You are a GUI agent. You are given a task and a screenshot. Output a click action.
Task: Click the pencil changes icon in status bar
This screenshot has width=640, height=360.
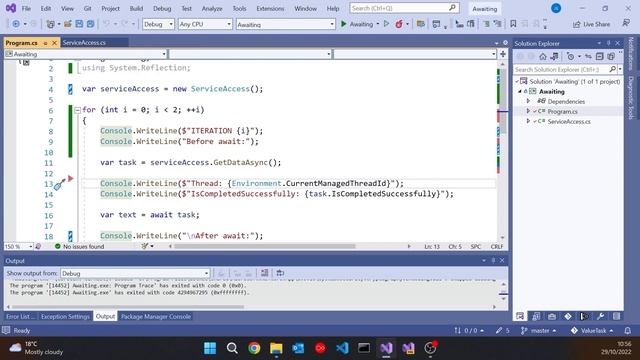[x=502, y=330]
